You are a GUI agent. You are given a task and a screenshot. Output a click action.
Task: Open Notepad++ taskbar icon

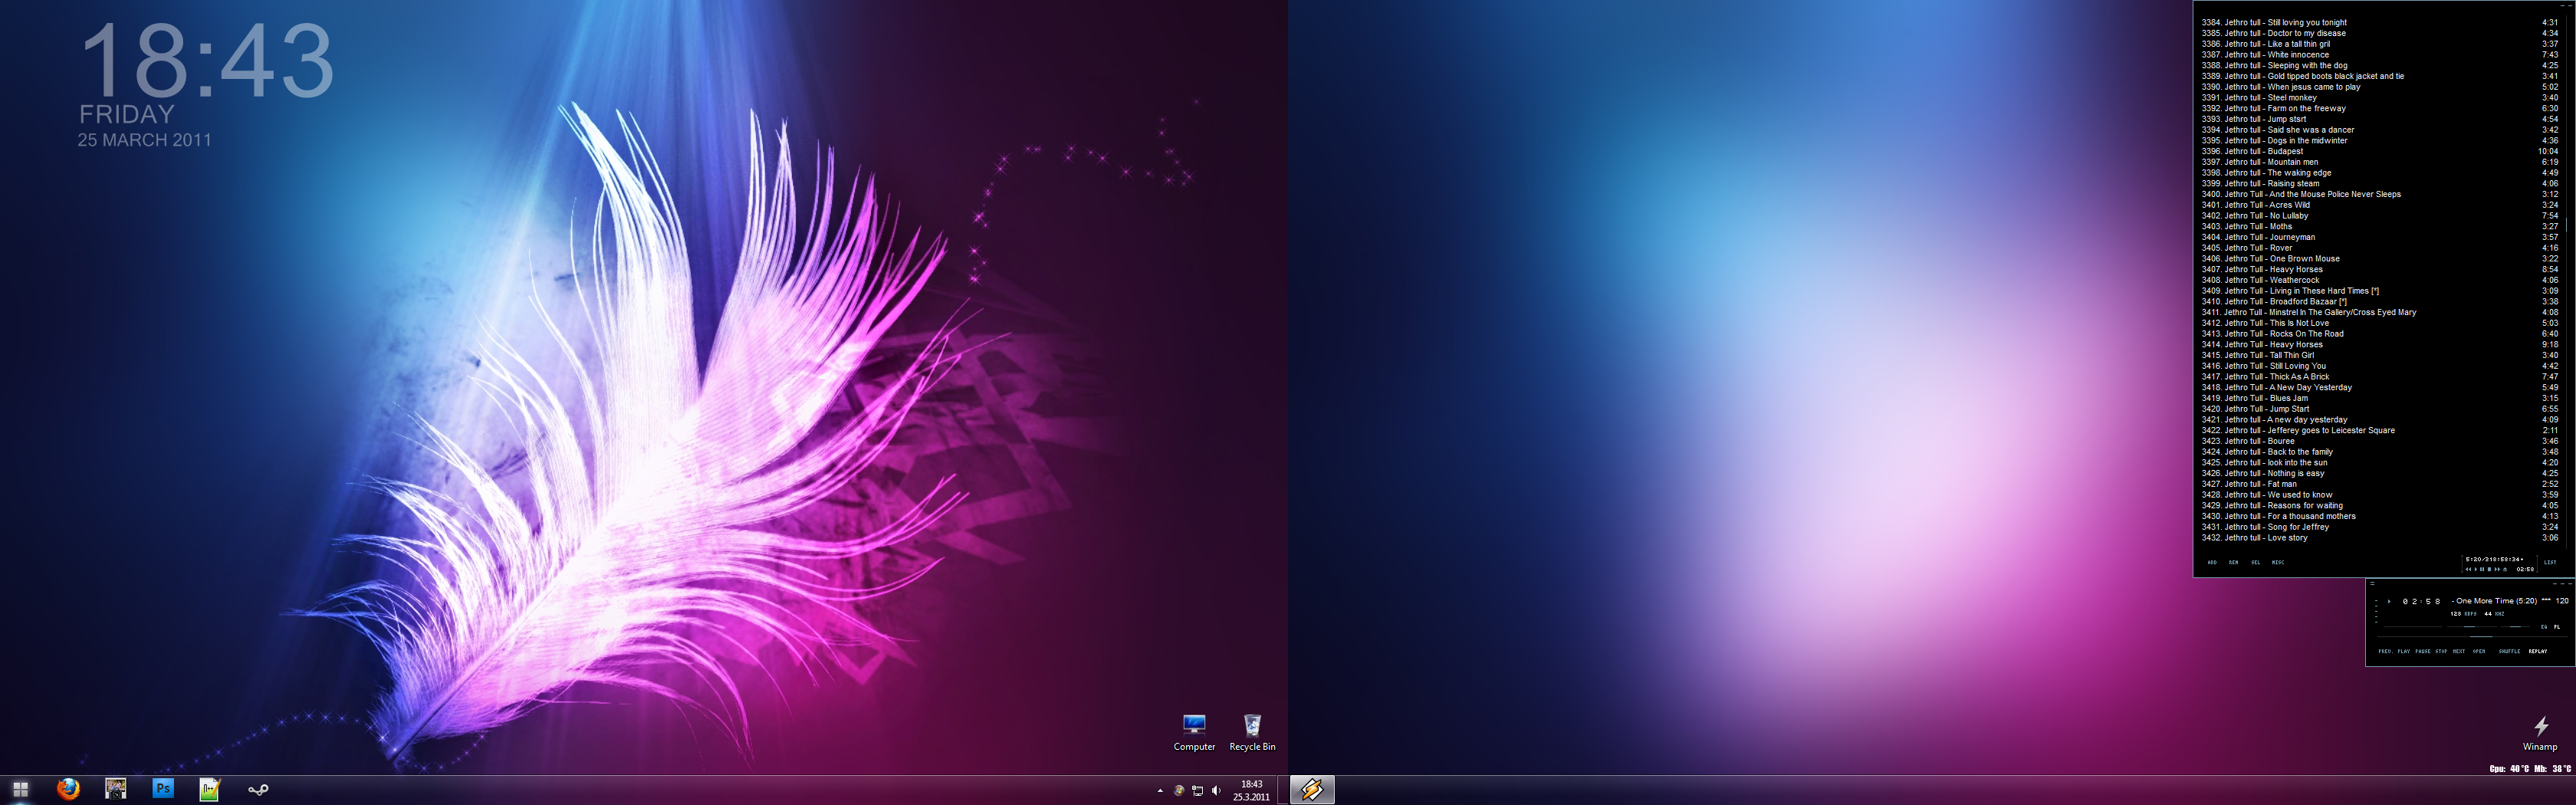click(209, 789)
